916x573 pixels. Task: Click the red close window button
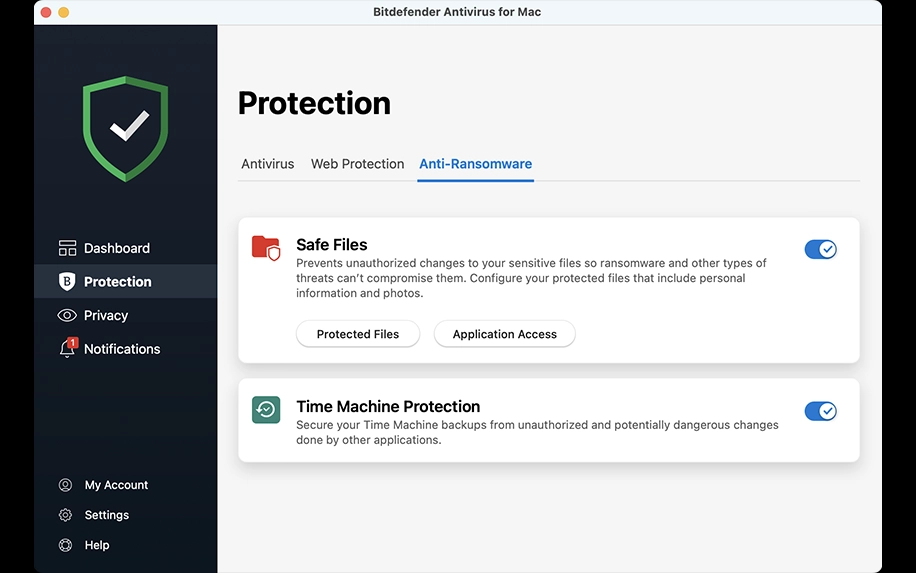click(46, 12)
